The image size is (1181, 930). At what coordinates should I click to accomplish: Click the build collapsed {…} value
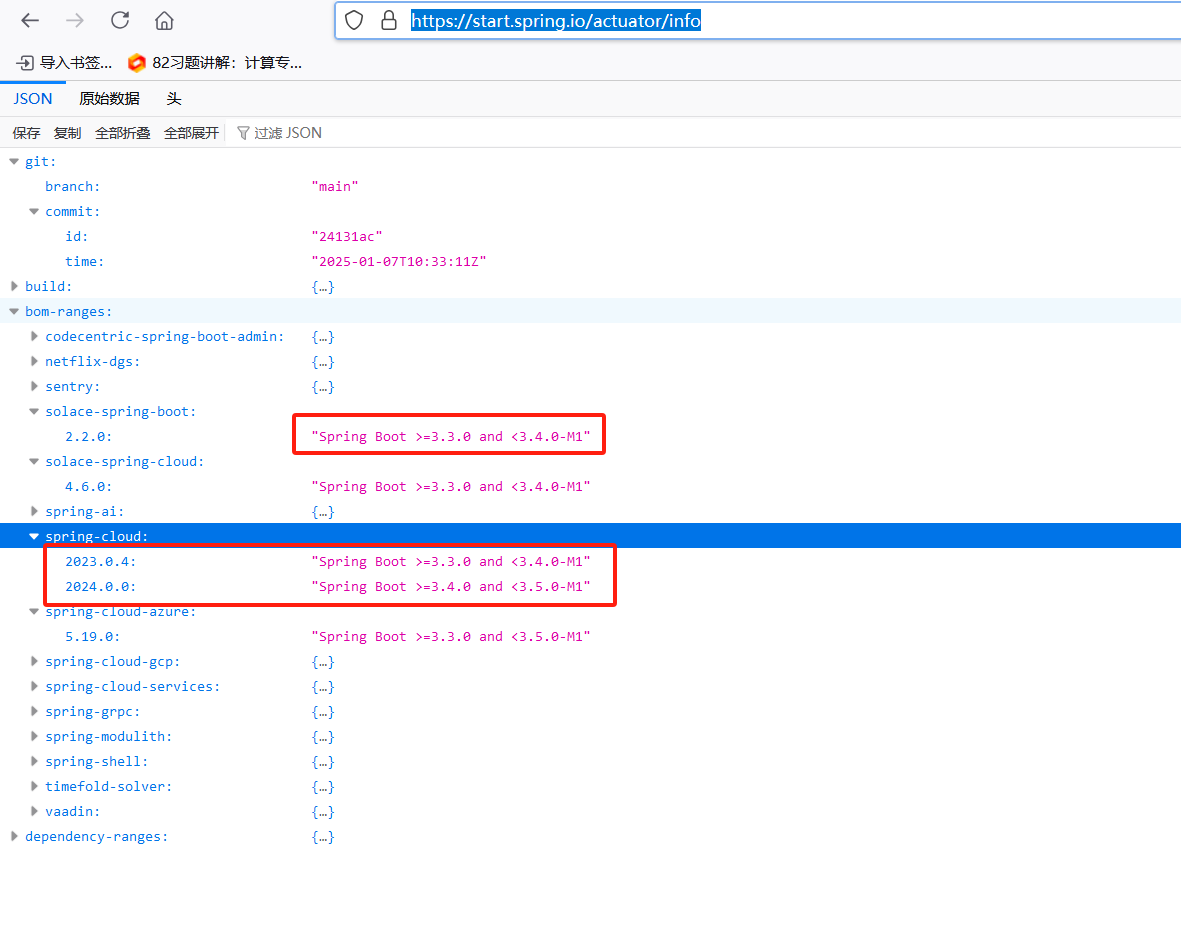[323, 286]
